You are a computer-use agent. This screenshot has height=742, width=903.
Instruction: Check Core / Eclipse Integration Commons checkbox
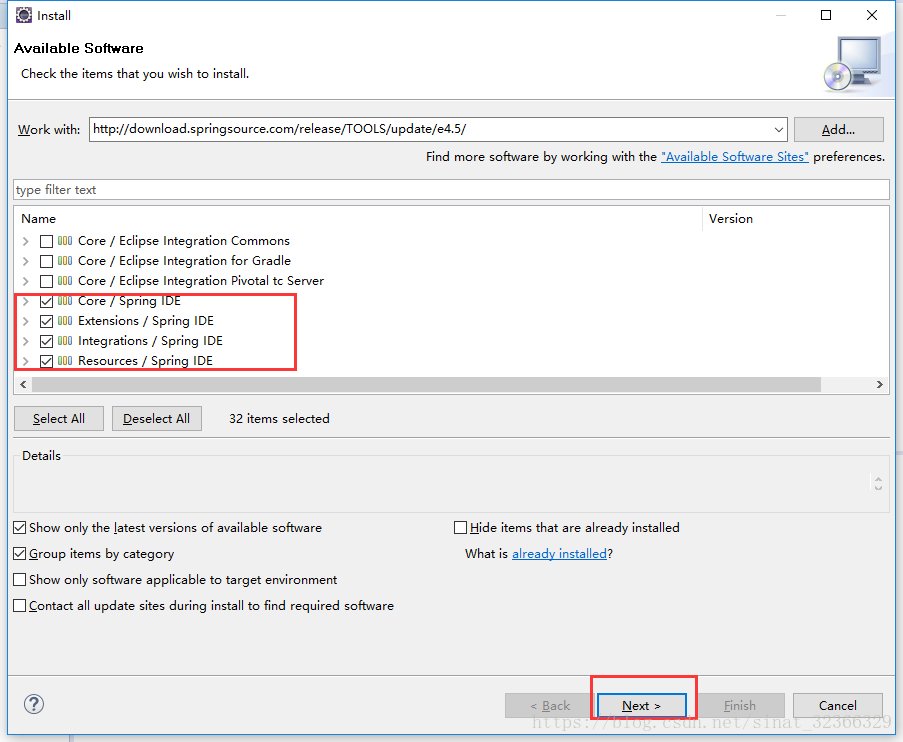click(47, 241)
